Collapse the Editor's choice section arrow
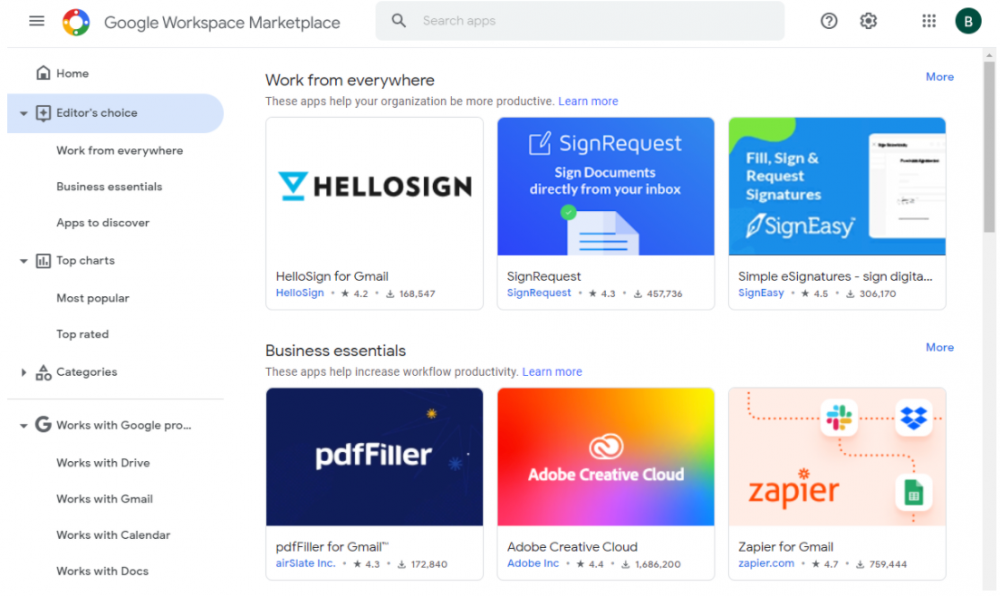The height and width of the screenshot is (596, 1000). (23, 113)
